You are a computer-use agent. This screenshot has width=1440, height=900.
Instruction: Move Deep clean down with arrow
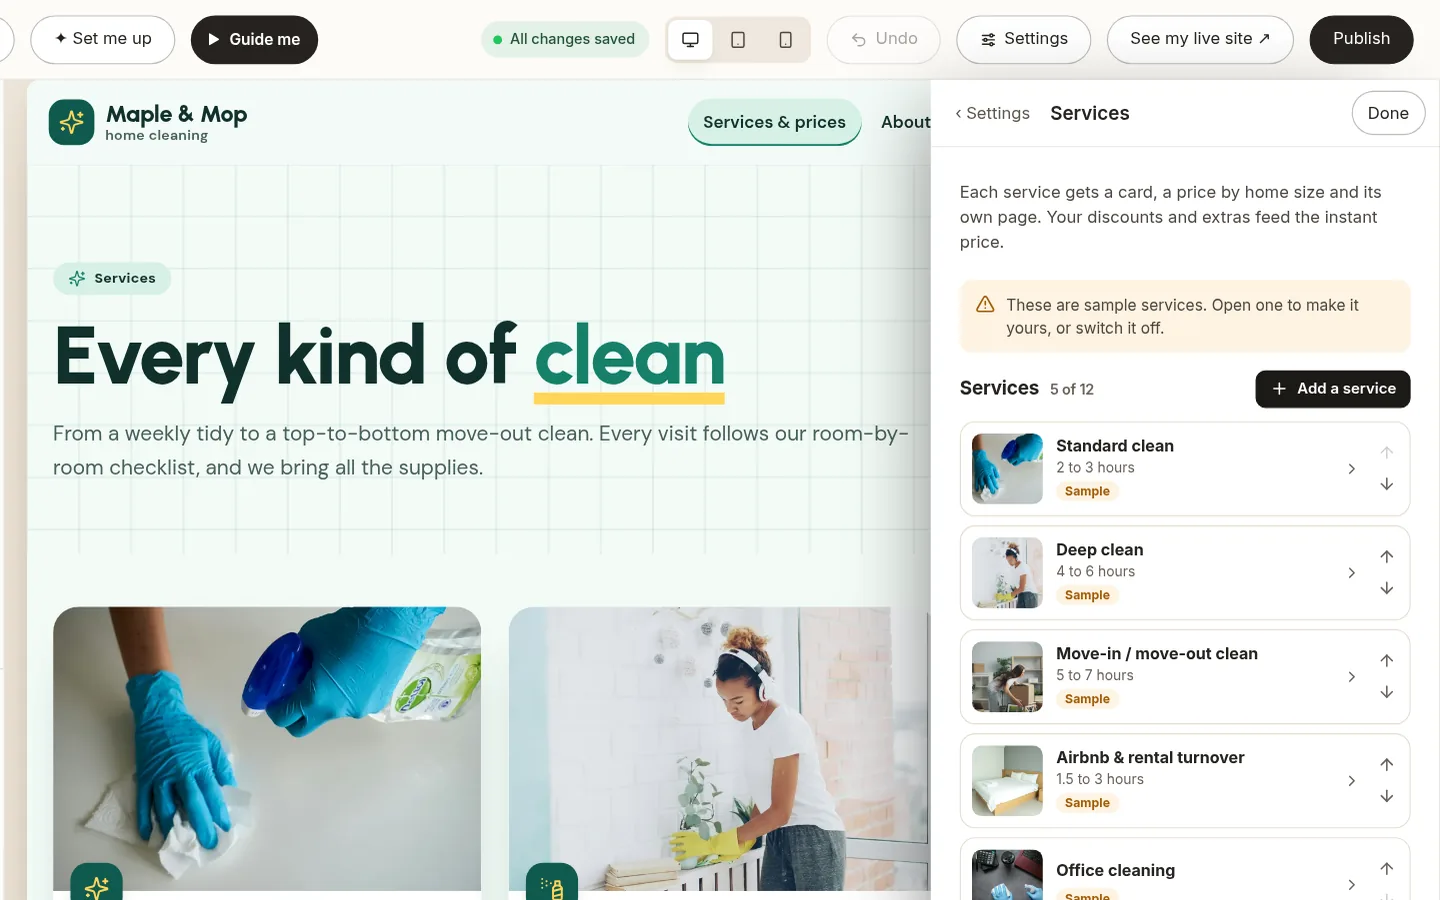pos(1387,589)
